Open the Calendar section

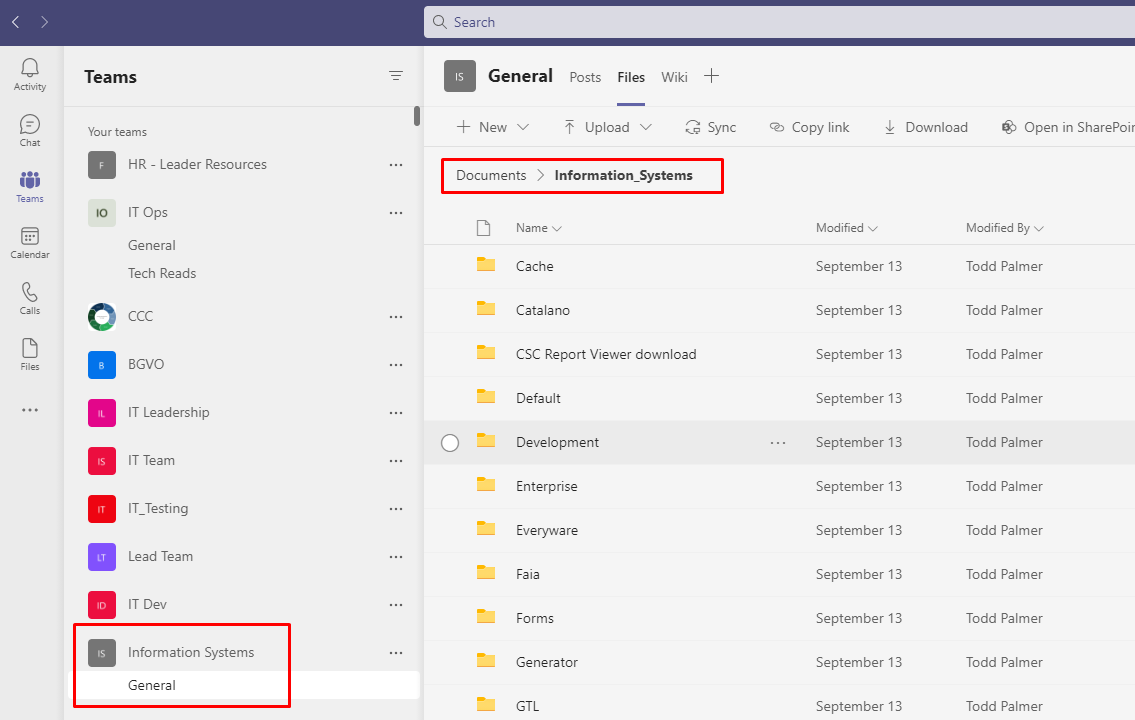(x=29, y=242)
